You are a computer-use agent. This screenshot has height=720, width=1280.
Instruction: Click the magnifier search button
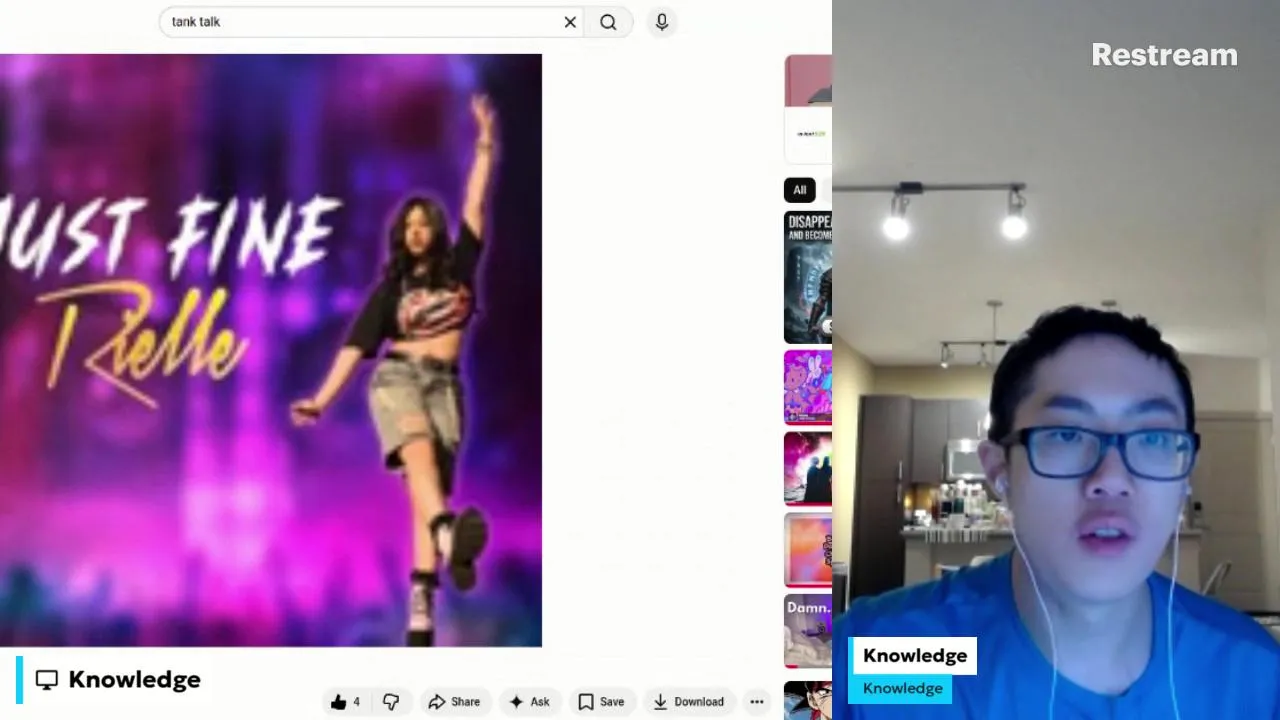(608, 22)
